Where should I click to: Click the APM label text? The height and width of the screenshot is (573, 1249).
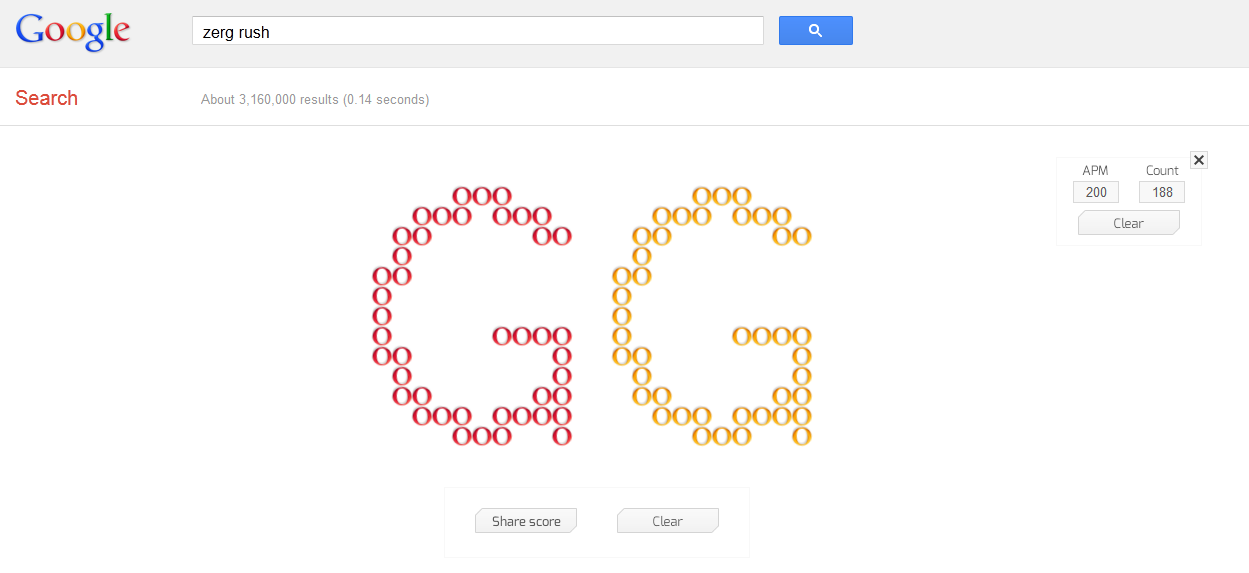(x=1096, y=171)
